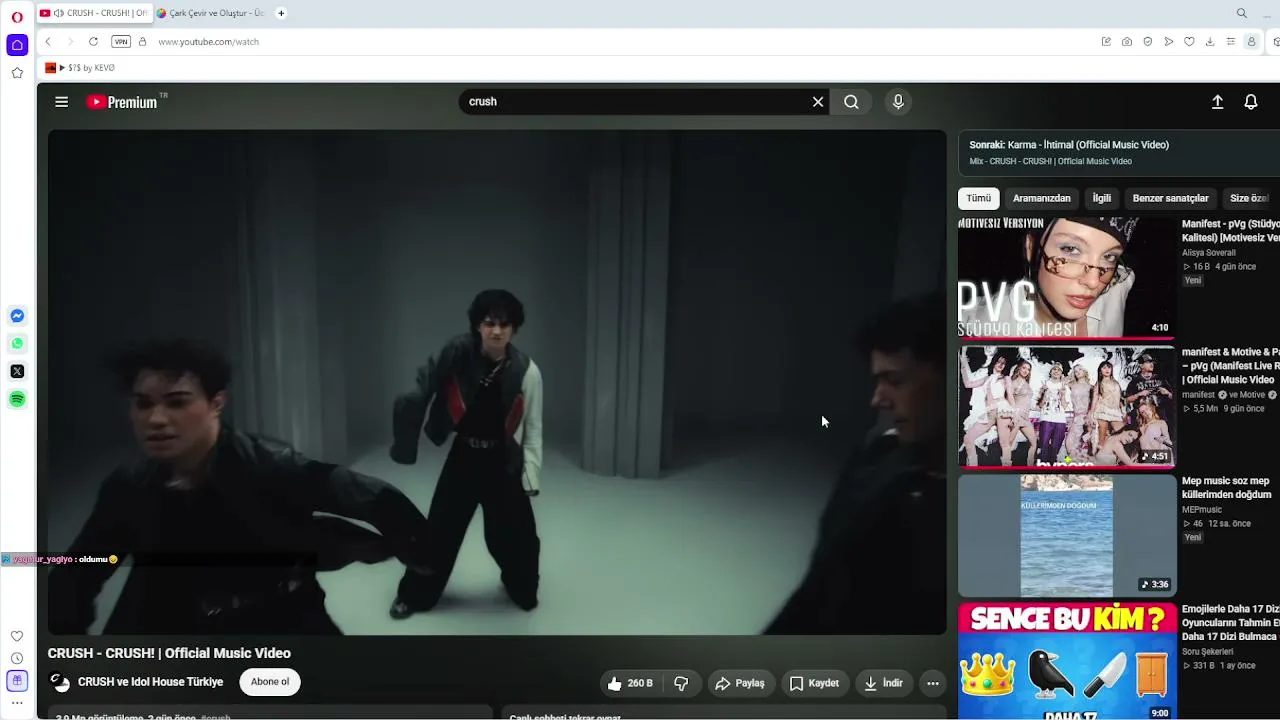Open the browser downloads icon
1280x720 pixels.
(x=1210, y=42)
